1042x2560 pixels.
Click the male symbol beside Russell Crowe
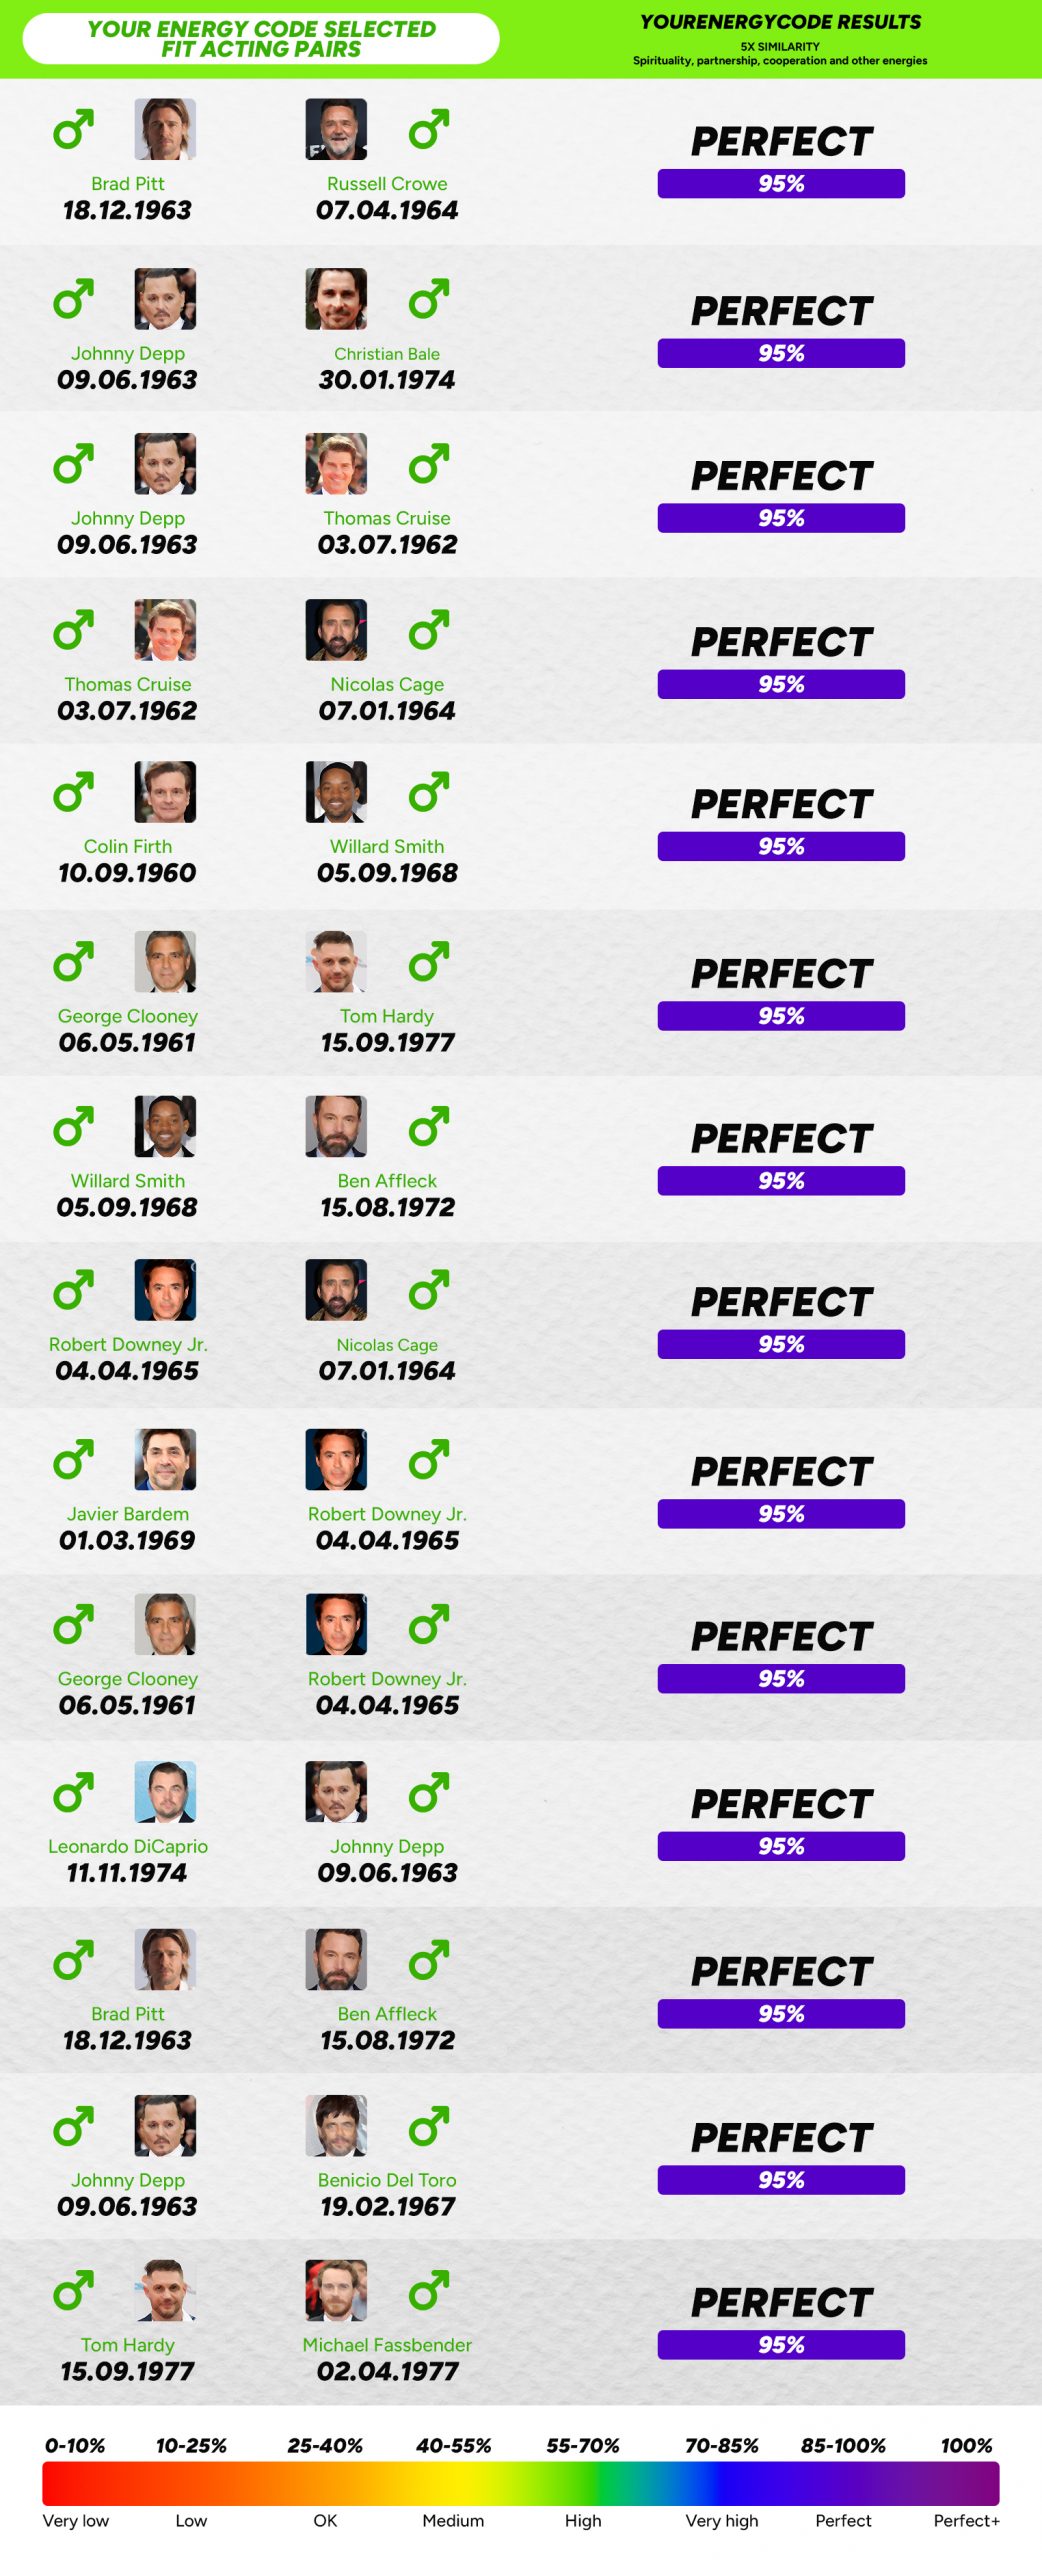click(x=429, y=129)
